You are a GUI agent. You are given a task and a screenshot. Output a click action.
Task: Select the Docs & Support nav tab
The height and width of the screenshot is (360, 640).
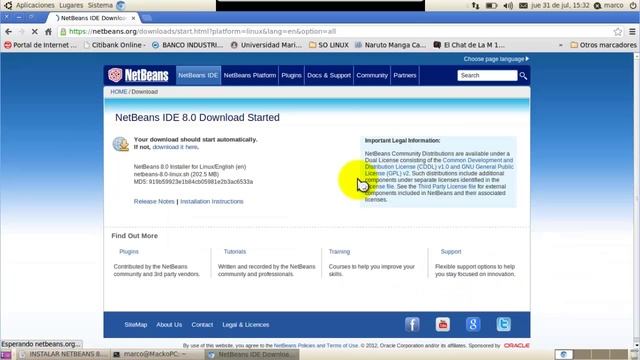click(x=329, y=76)
